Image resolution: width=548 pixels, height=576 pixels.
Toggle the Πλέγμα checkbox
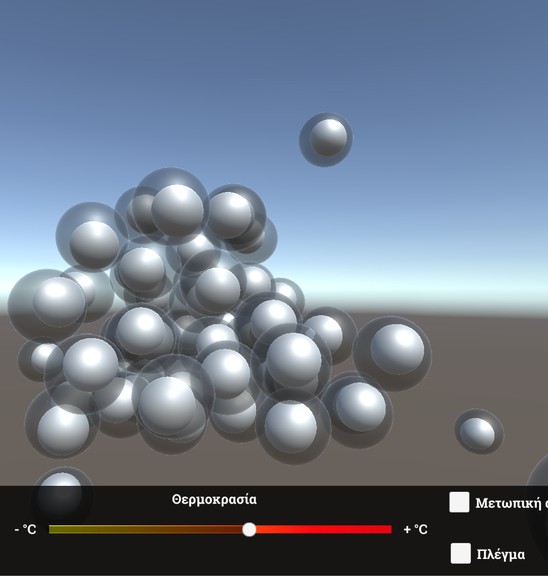coord(461,553)
